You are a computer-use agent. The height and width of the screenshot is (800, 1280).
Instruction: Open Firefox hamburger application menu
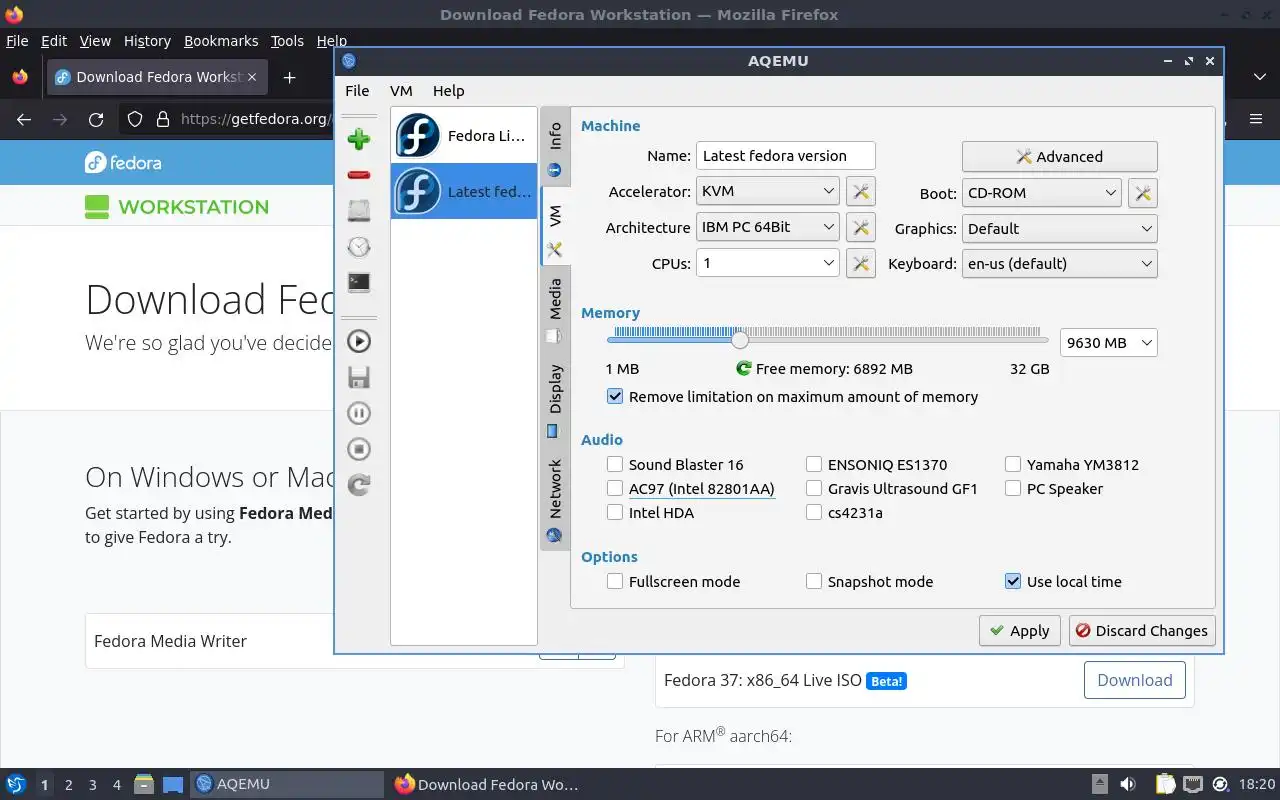click(1256, 119)
